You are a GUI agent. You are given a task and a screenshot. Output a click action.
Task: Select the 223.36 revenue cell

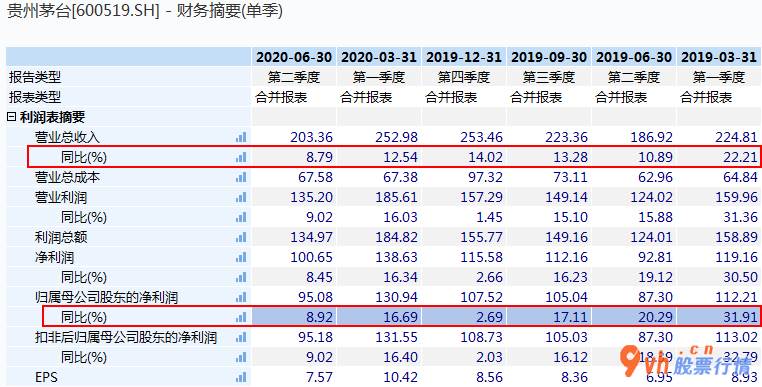549,137
